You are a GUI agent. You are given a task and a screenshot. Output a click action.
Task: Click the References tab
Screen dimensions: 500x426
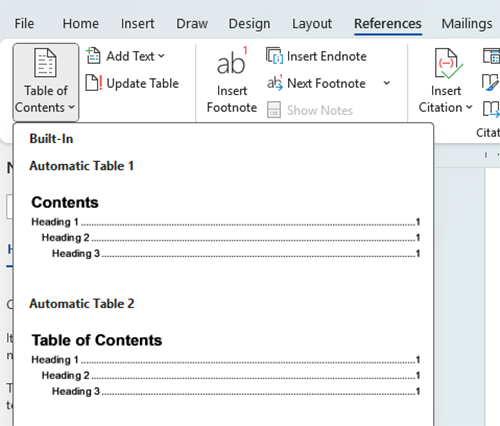point(388,24)
